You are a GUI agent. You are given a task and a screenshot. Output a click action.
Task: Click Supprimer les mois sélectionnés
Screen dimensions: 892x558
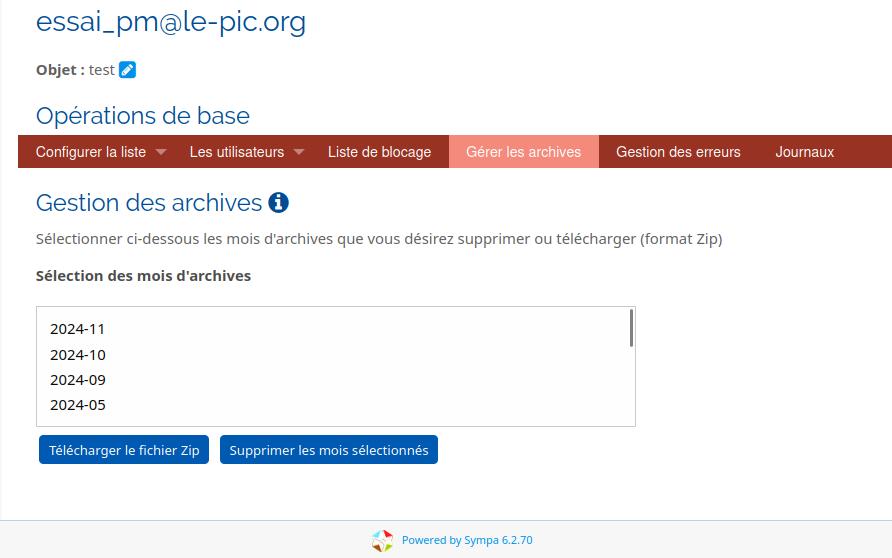coord(329,450)
